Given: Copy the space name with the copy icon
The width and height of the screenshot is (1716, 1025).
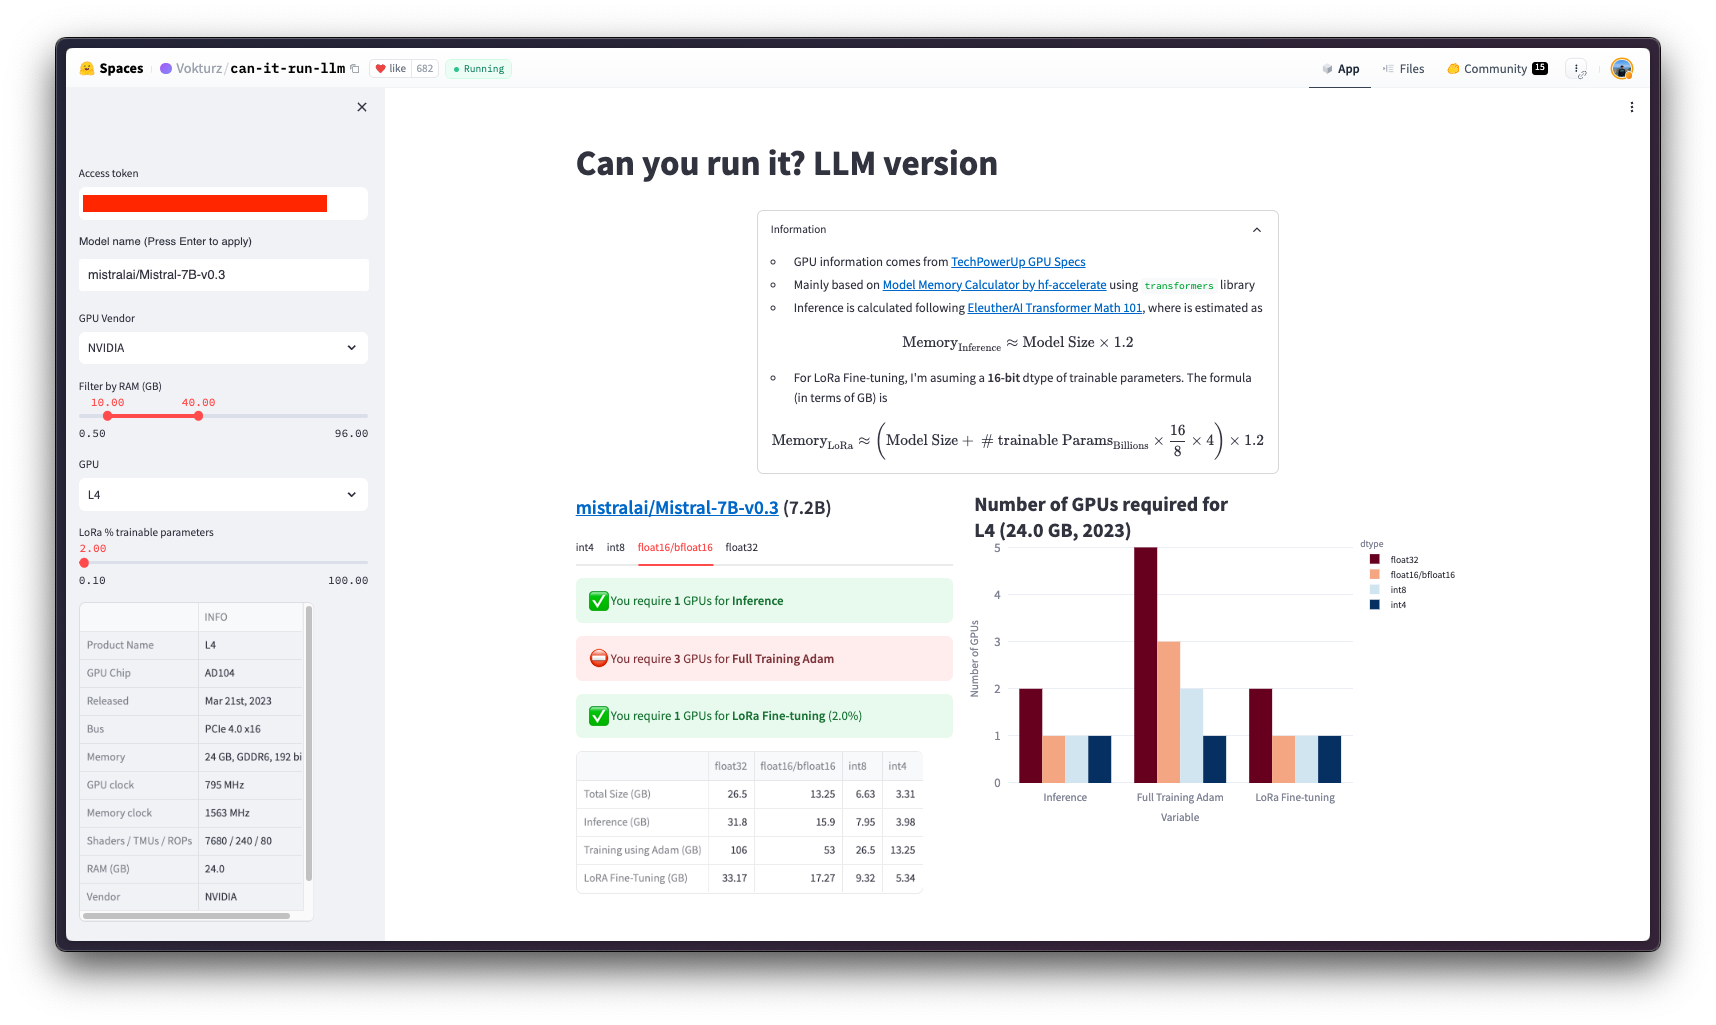Looking at the screenshot, I should point(355,69).
